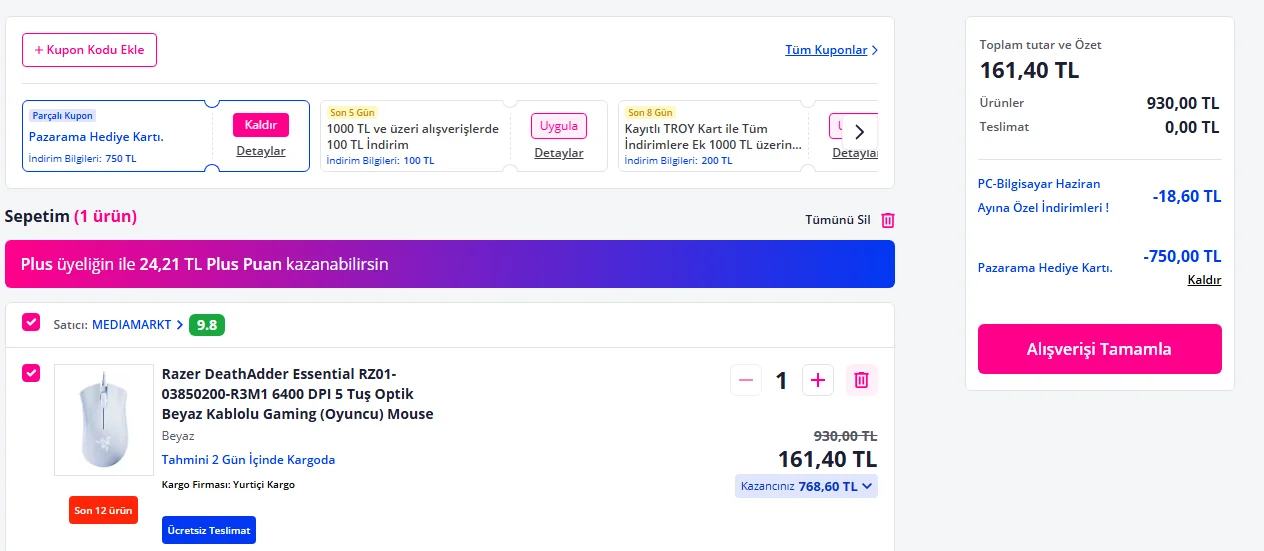Open Detaylar for the 1000 TL ve üzeri coupon
Screen dimensions: 1264x551
[559, 153]
